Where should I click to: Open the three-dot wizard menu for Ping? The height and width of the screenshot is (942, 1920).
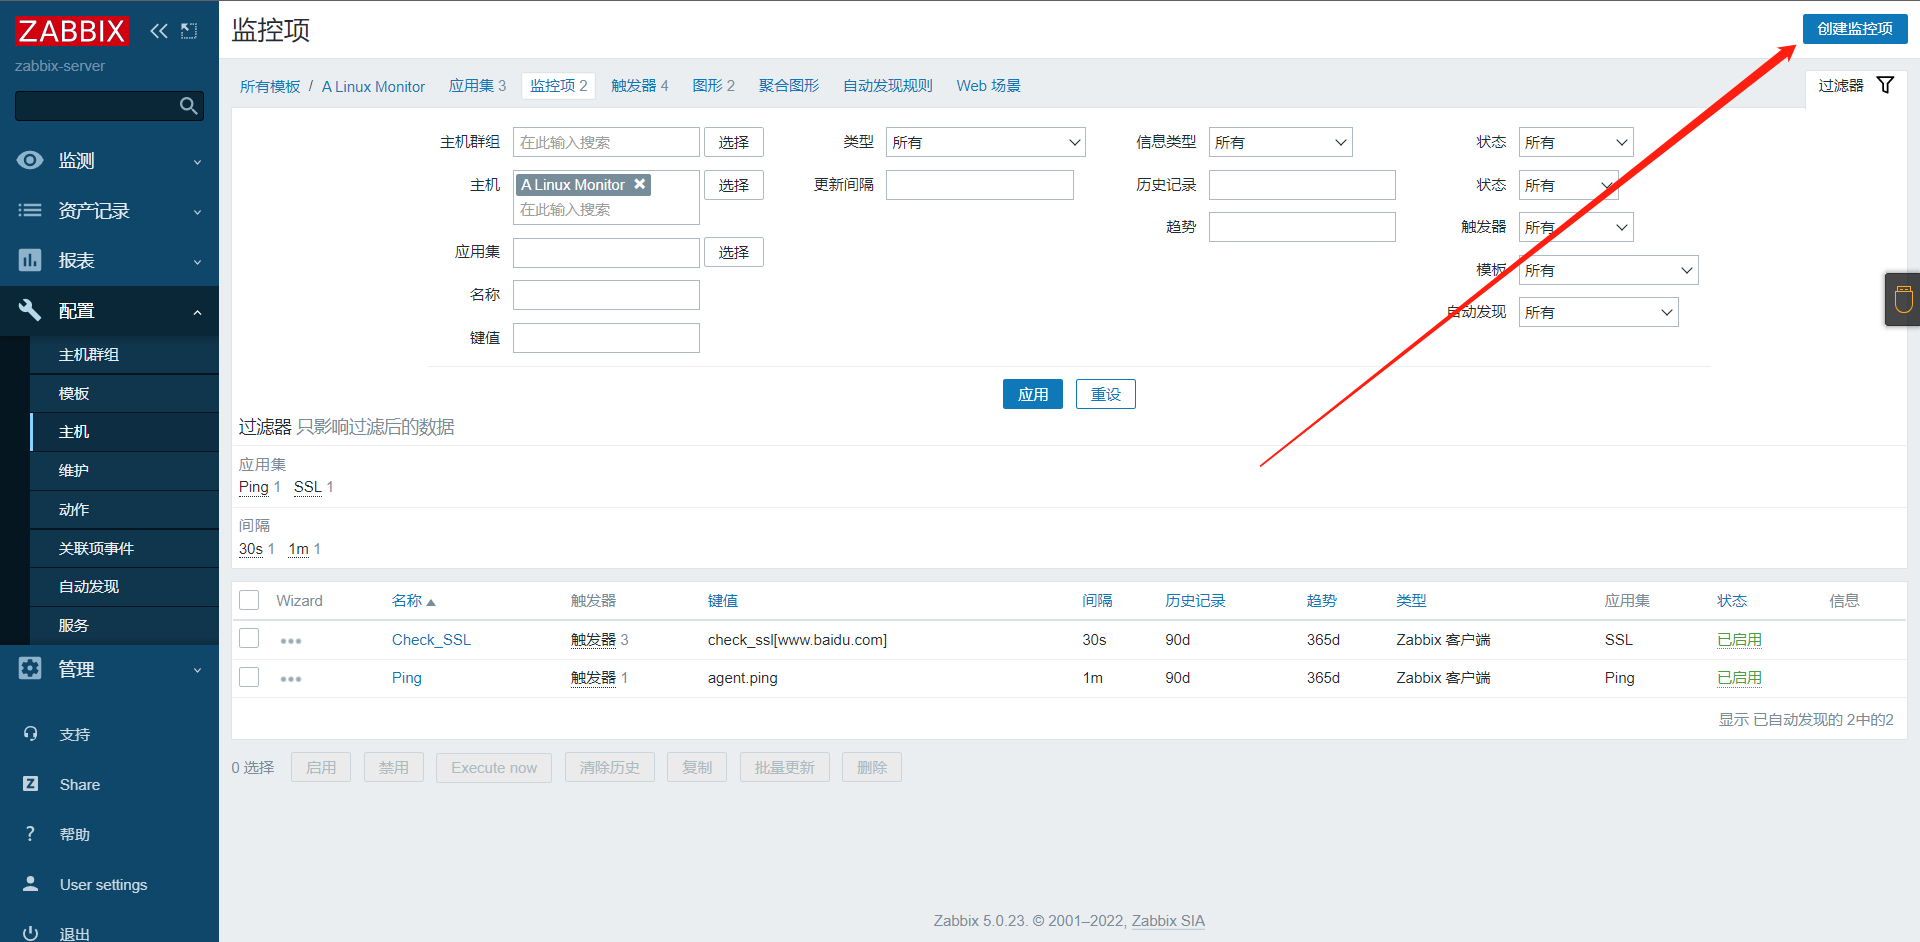point(291,679)
